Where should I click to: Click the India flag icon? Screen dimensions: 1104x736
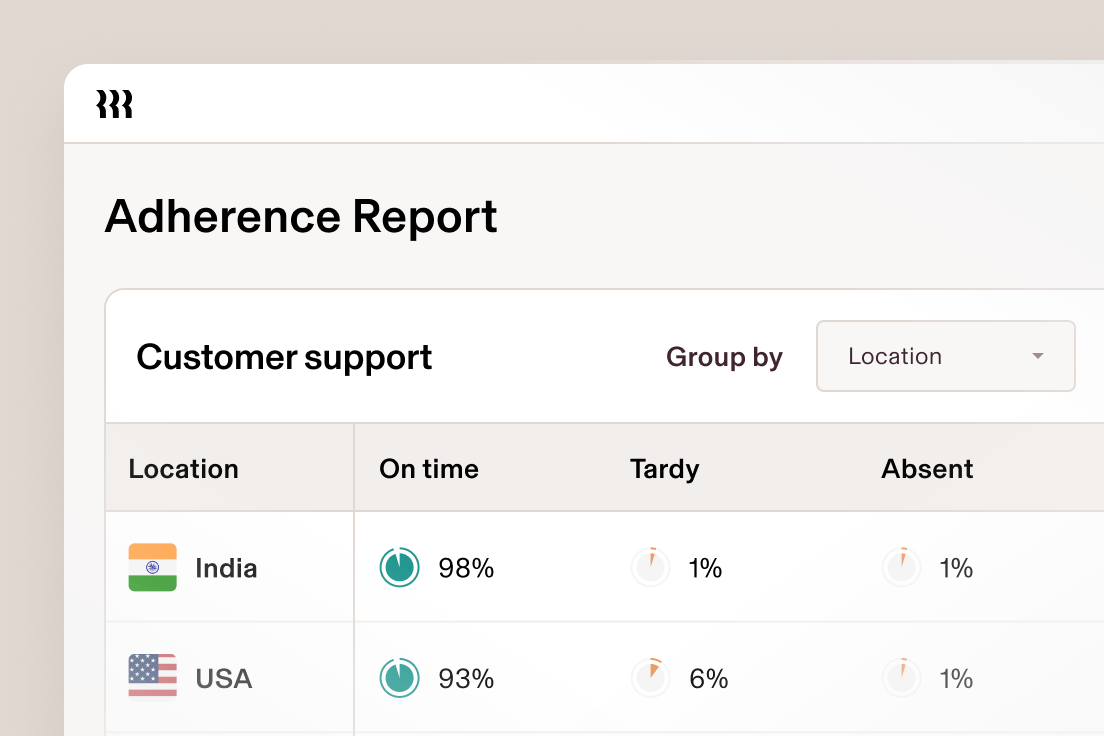(x=152, y=568)
